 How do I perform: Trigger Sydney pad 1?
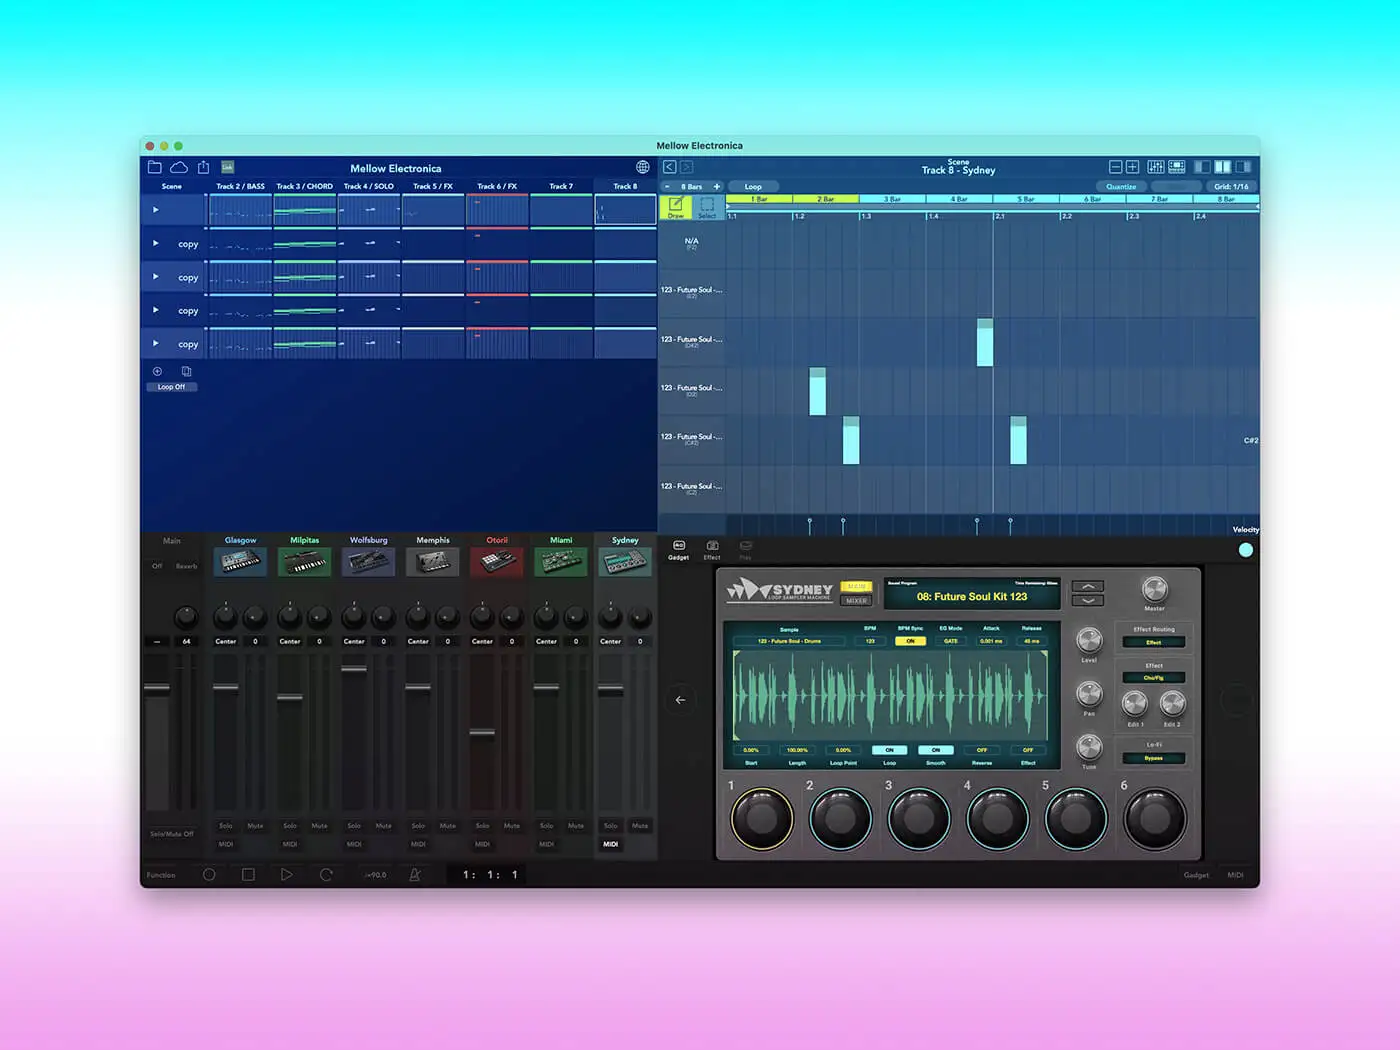pyautogui.click(x=762, y=818)
